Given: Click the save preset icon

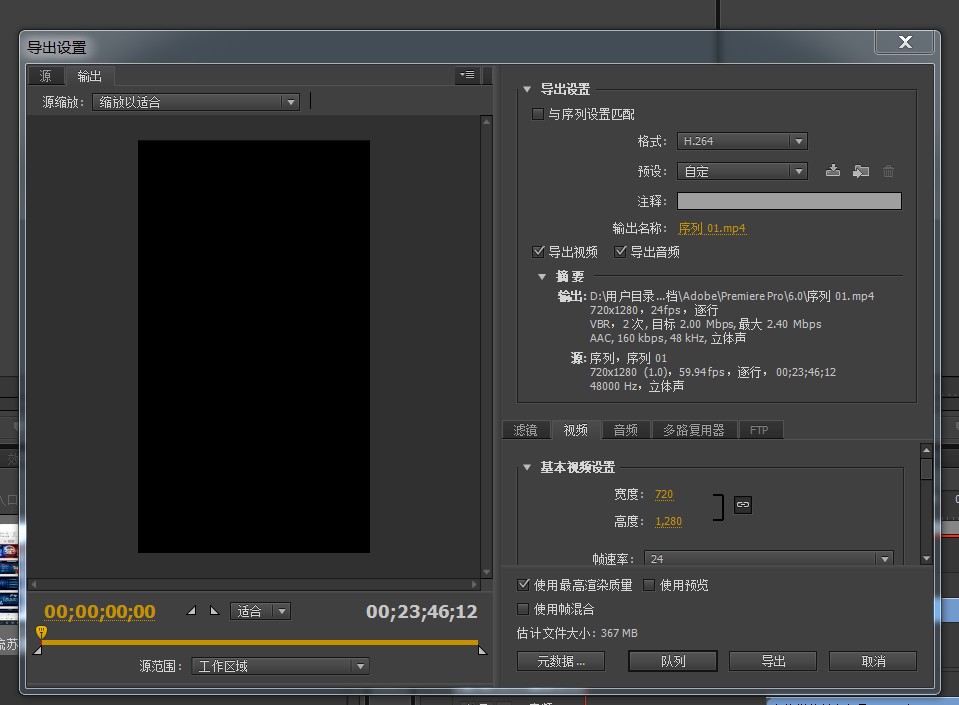Looking at the screenshot, I should (833, 171).
